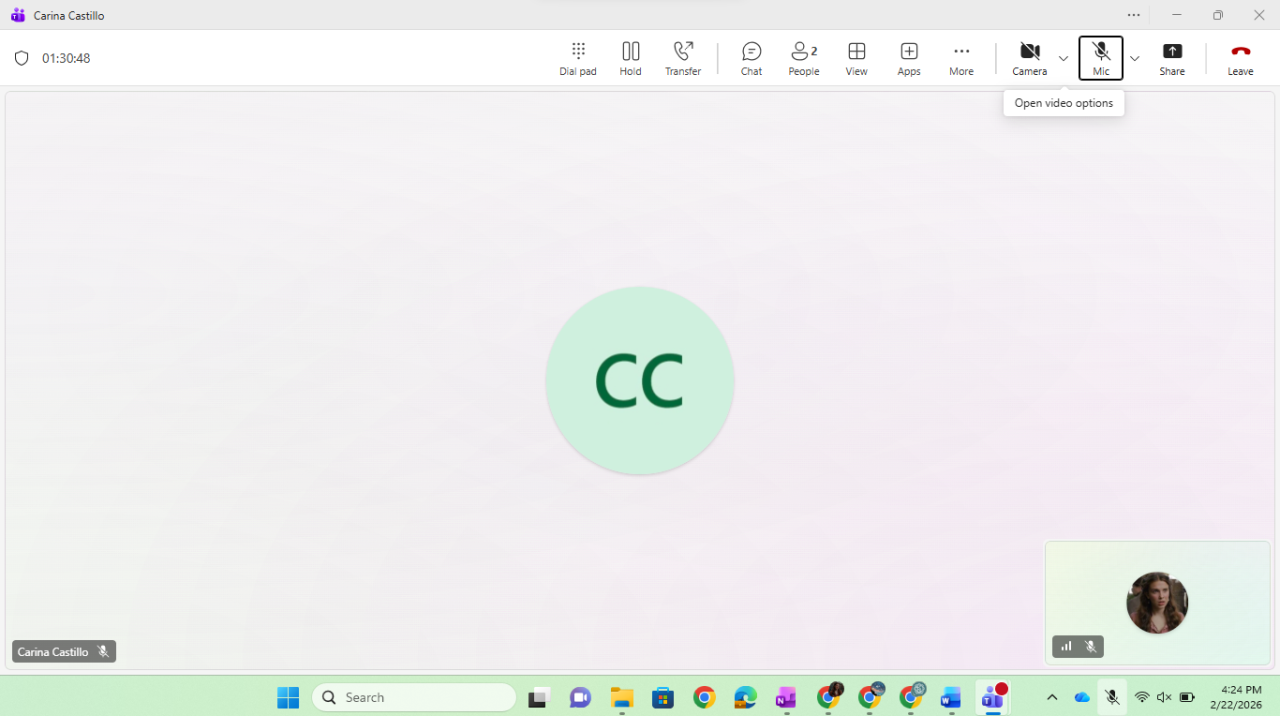Viewport: 1280px width, 716px height.
Task: Open OneNote from taskbar
Action: pos(787,697)
